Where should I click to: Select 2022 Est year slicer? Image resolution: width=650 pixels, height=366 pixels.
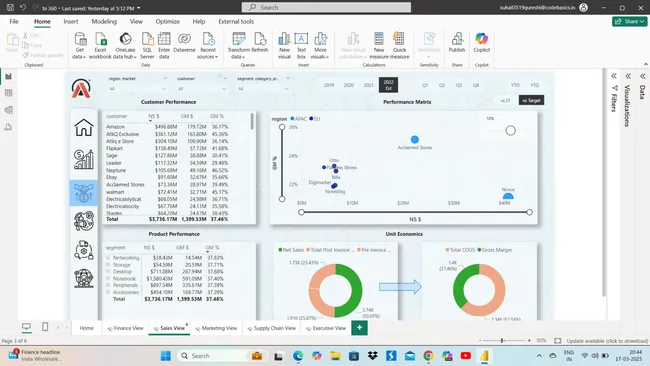388,85
